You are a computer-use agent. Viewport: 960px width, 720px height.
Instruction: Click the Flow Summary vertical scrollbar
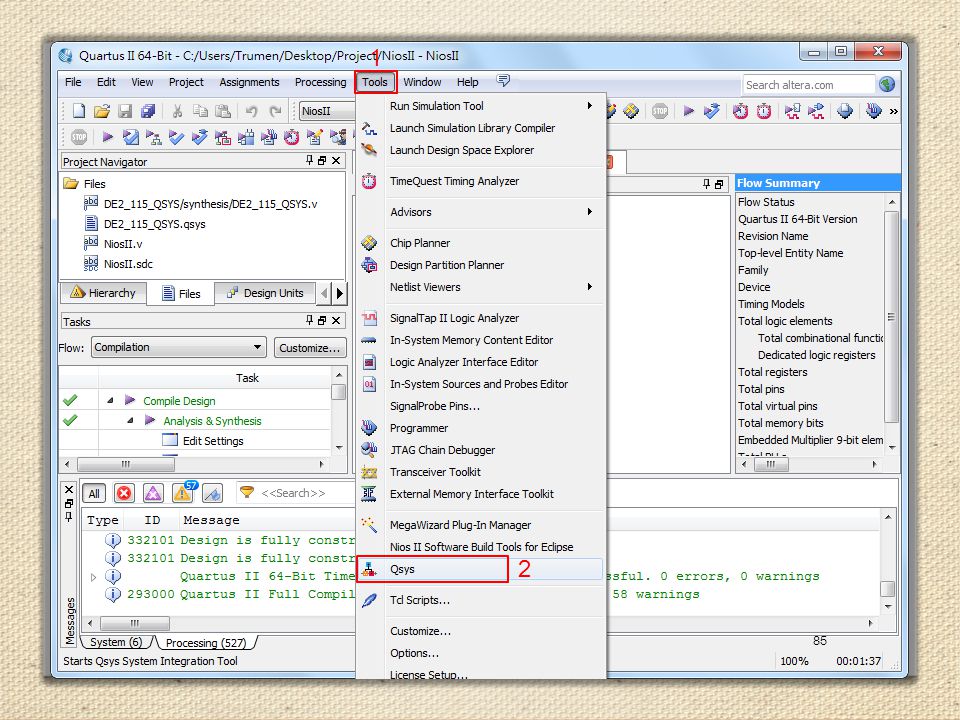pos(892,318)
